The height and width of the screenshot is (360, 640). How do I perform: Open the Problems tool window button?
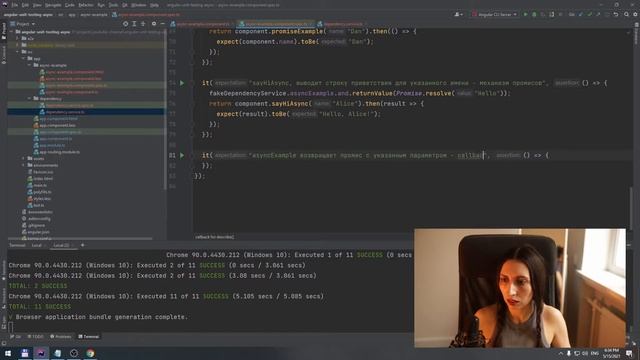coord(60,337)
